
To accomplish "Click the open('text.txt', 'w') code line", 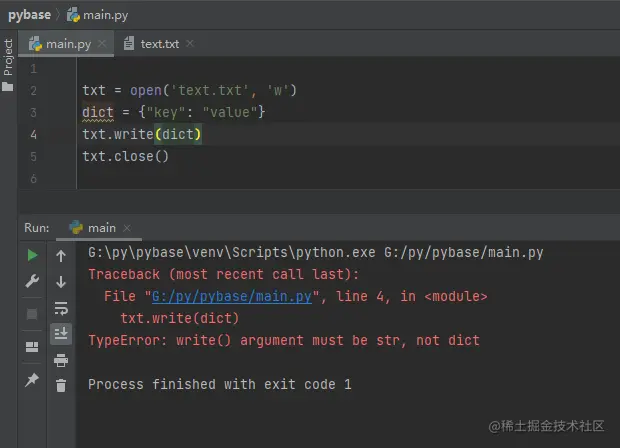I will 189,91.
